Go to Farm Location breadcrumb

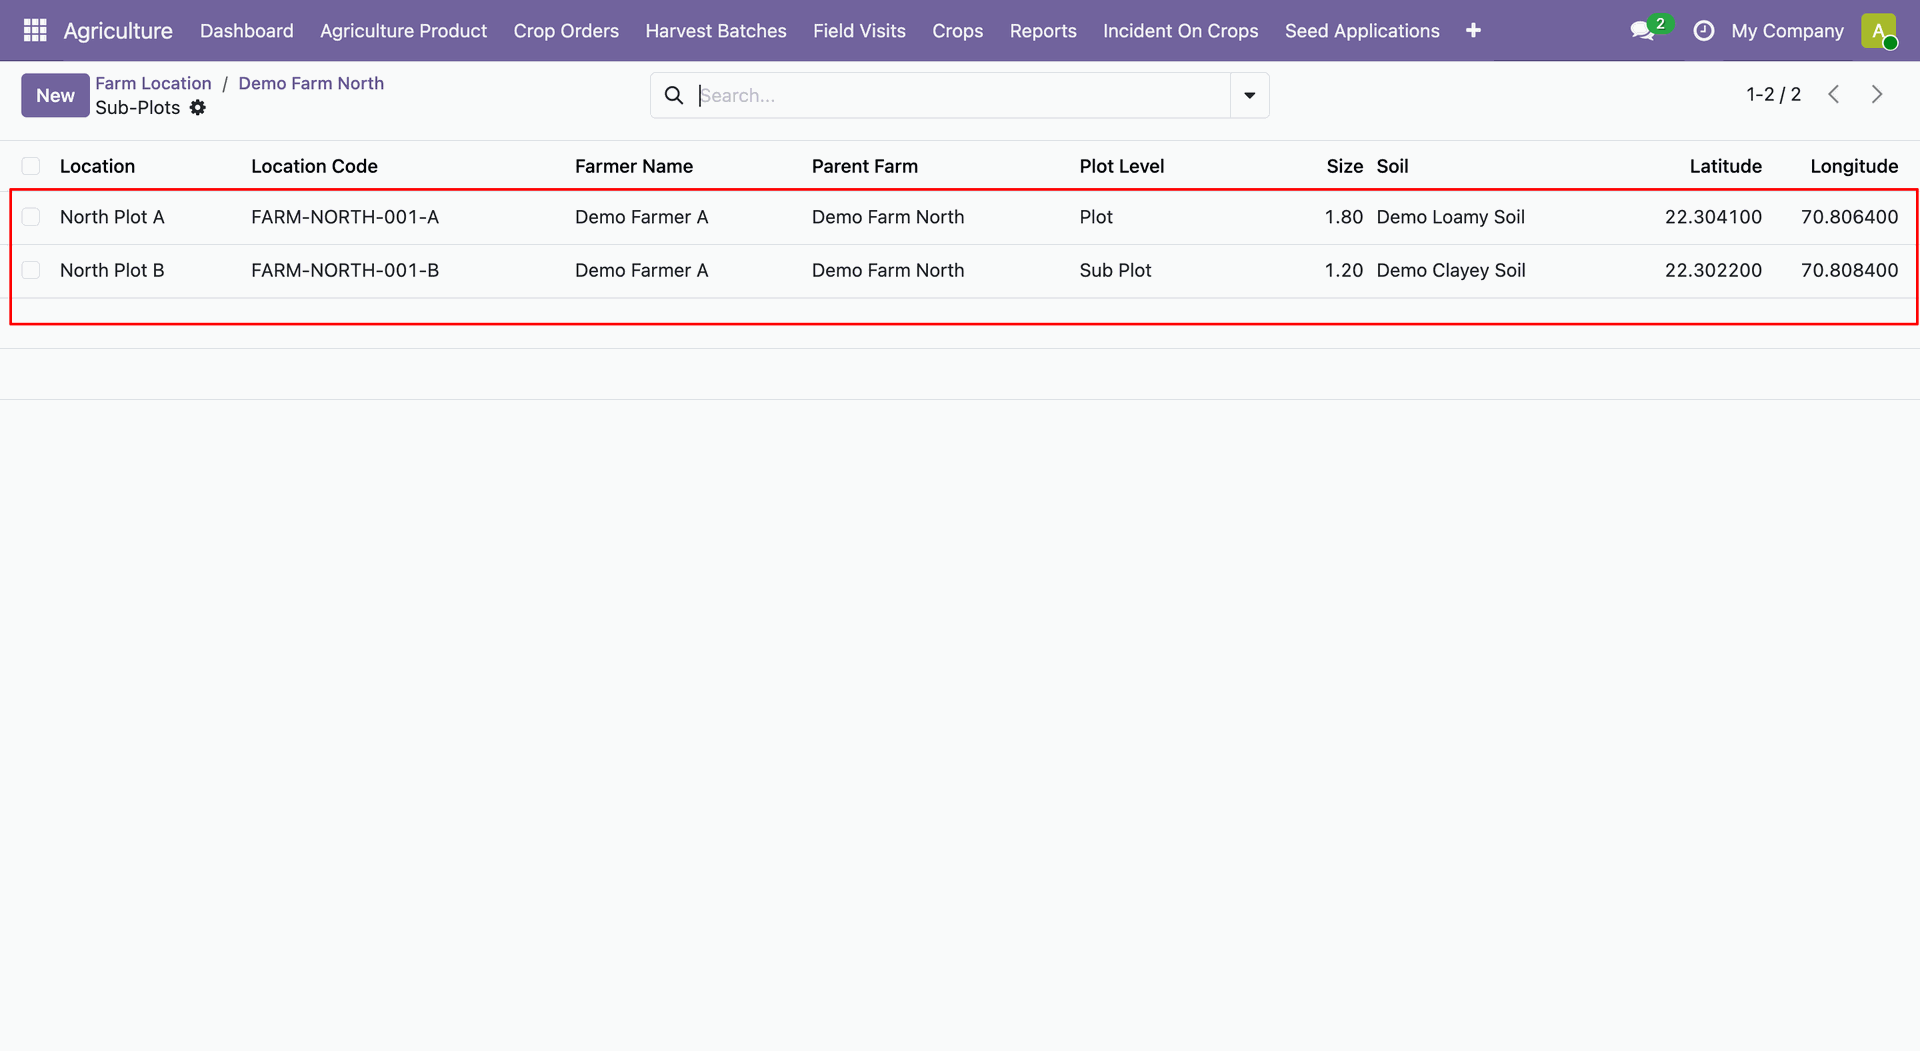click(153, 83)
